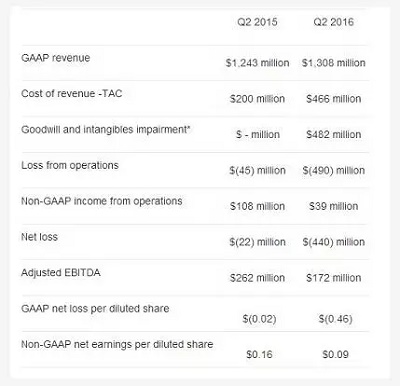
Task: Select the Loss from operations label
Action: (70, 165)
